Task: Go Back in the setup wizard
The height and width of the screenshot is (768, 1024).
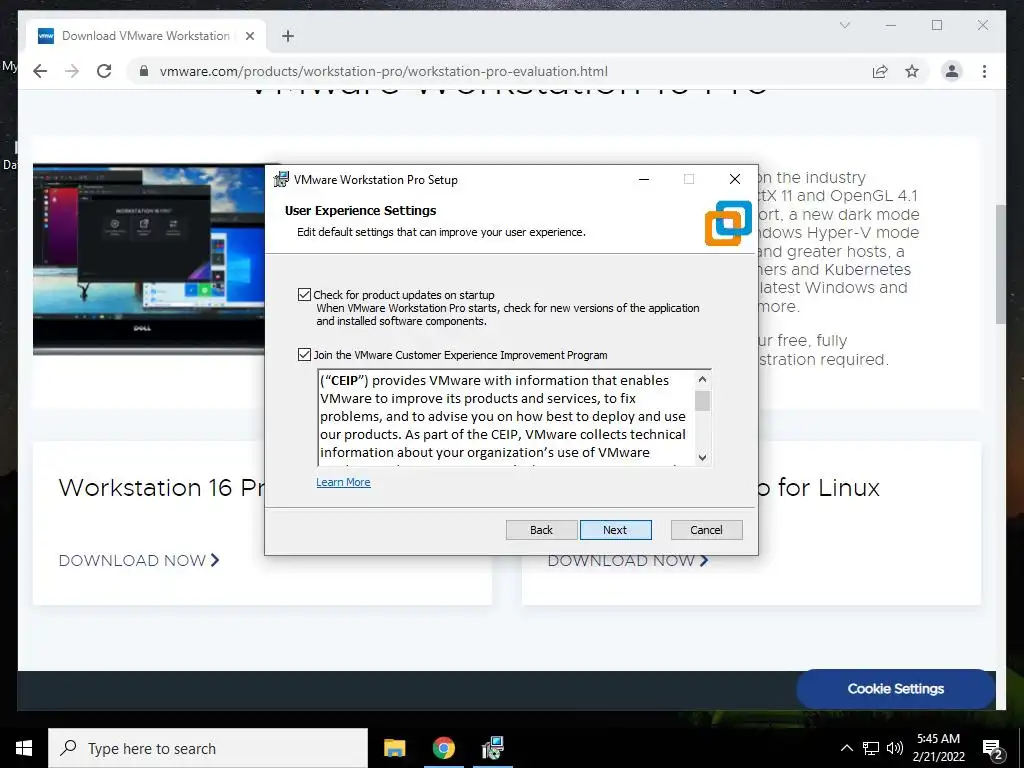Action: coord(541,530)
